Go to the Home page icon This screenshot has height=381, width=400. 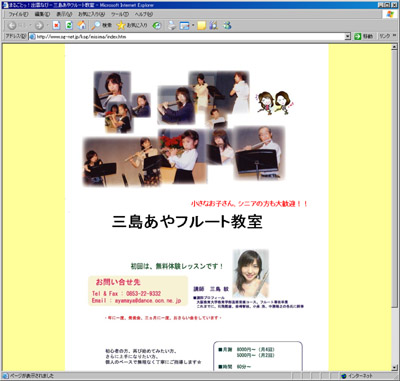[x=81, y=25]
